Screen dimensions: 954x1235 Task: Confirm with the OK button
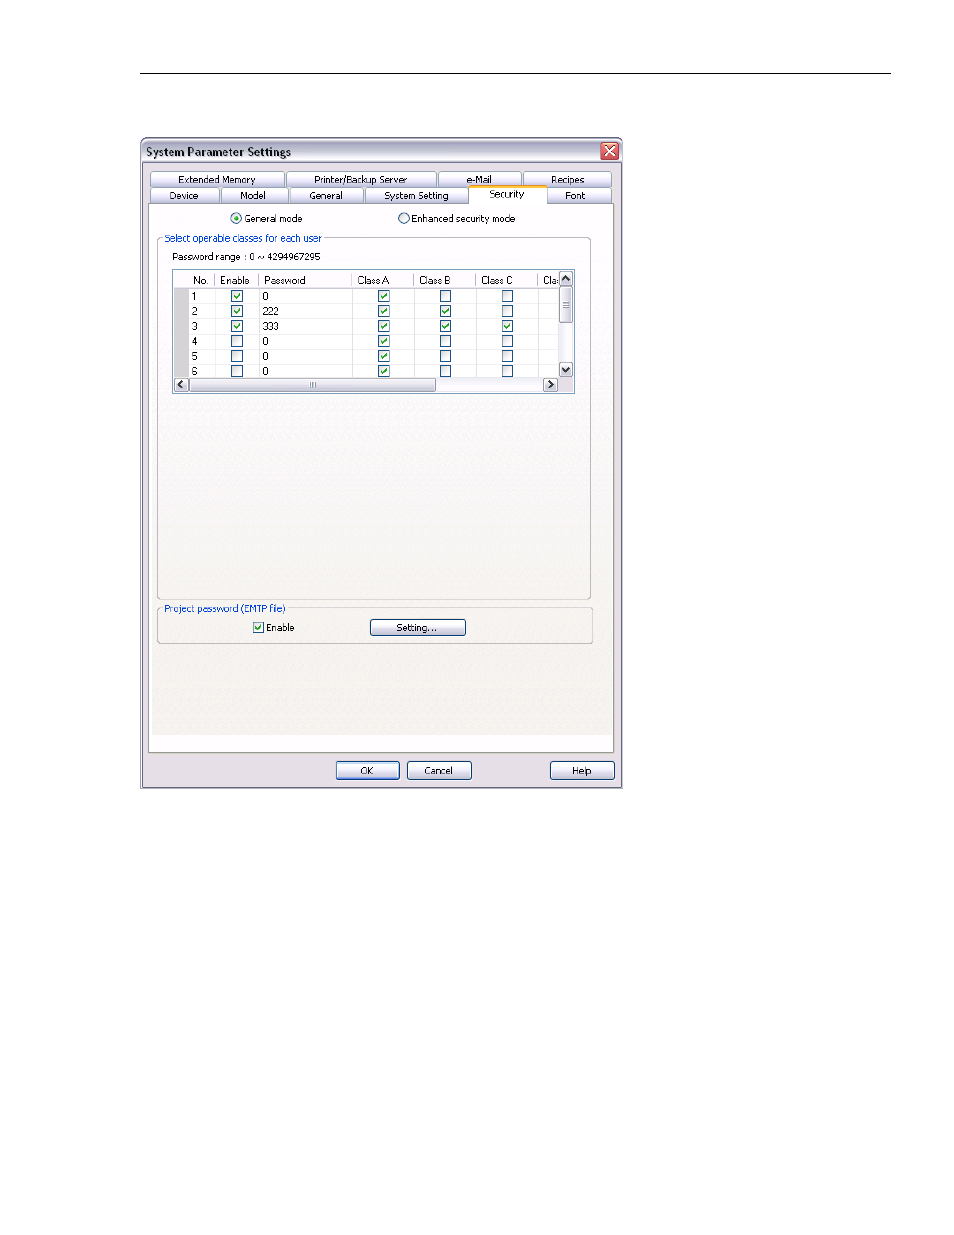point(367,770)
